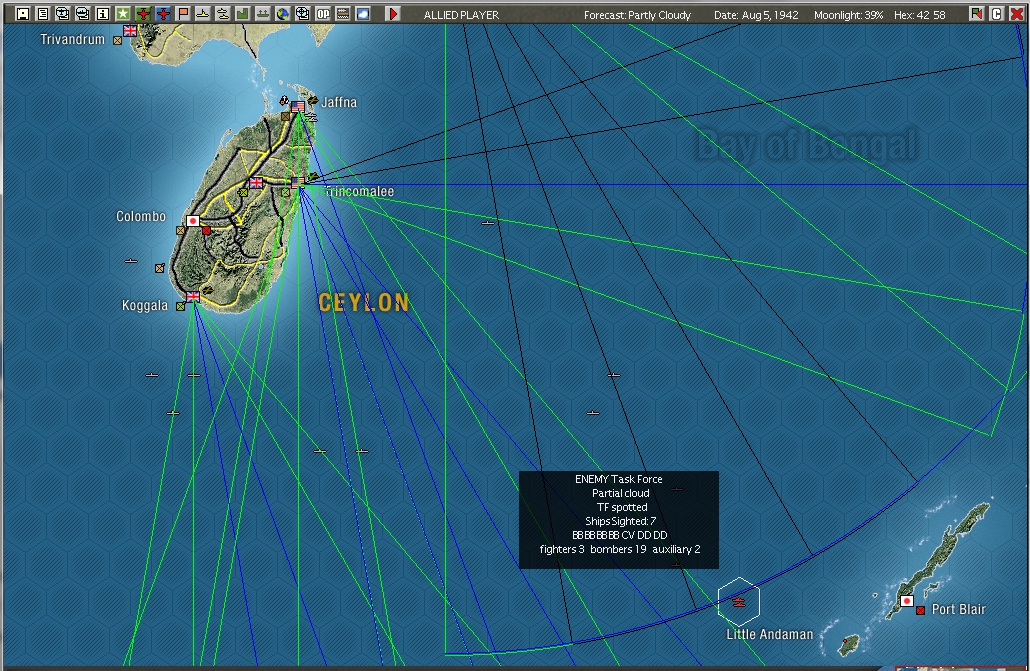Click the 'C' button in top bar
This screenshot has height=671, width=1030.
[x=996, y=14]
